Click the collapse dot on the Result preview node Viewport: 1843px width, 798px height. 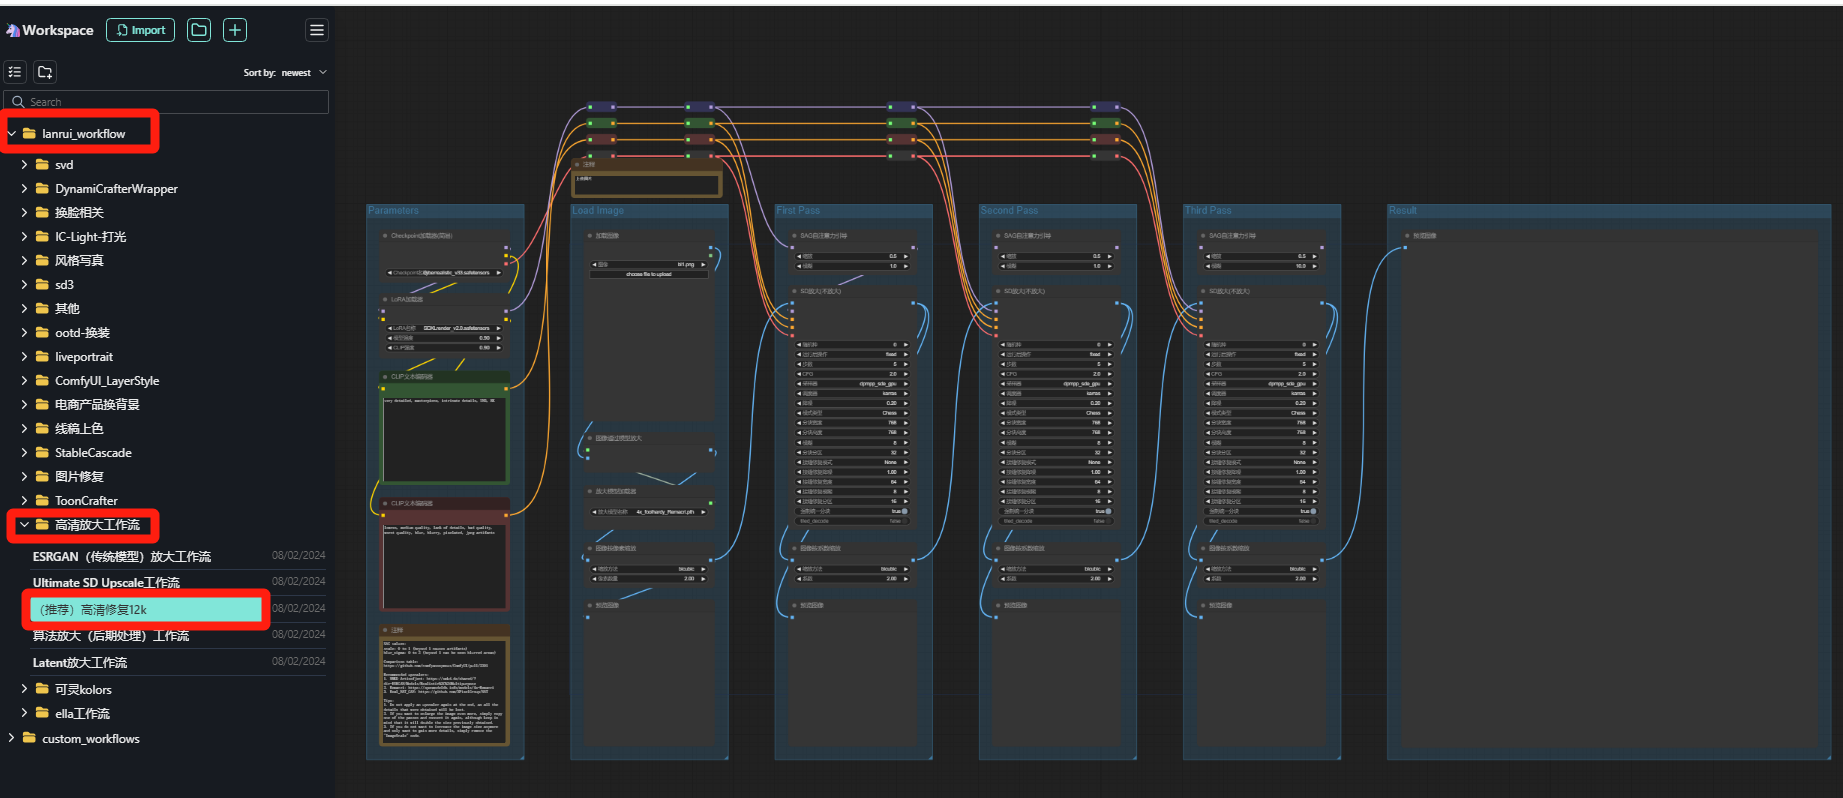click(1407, 236)
